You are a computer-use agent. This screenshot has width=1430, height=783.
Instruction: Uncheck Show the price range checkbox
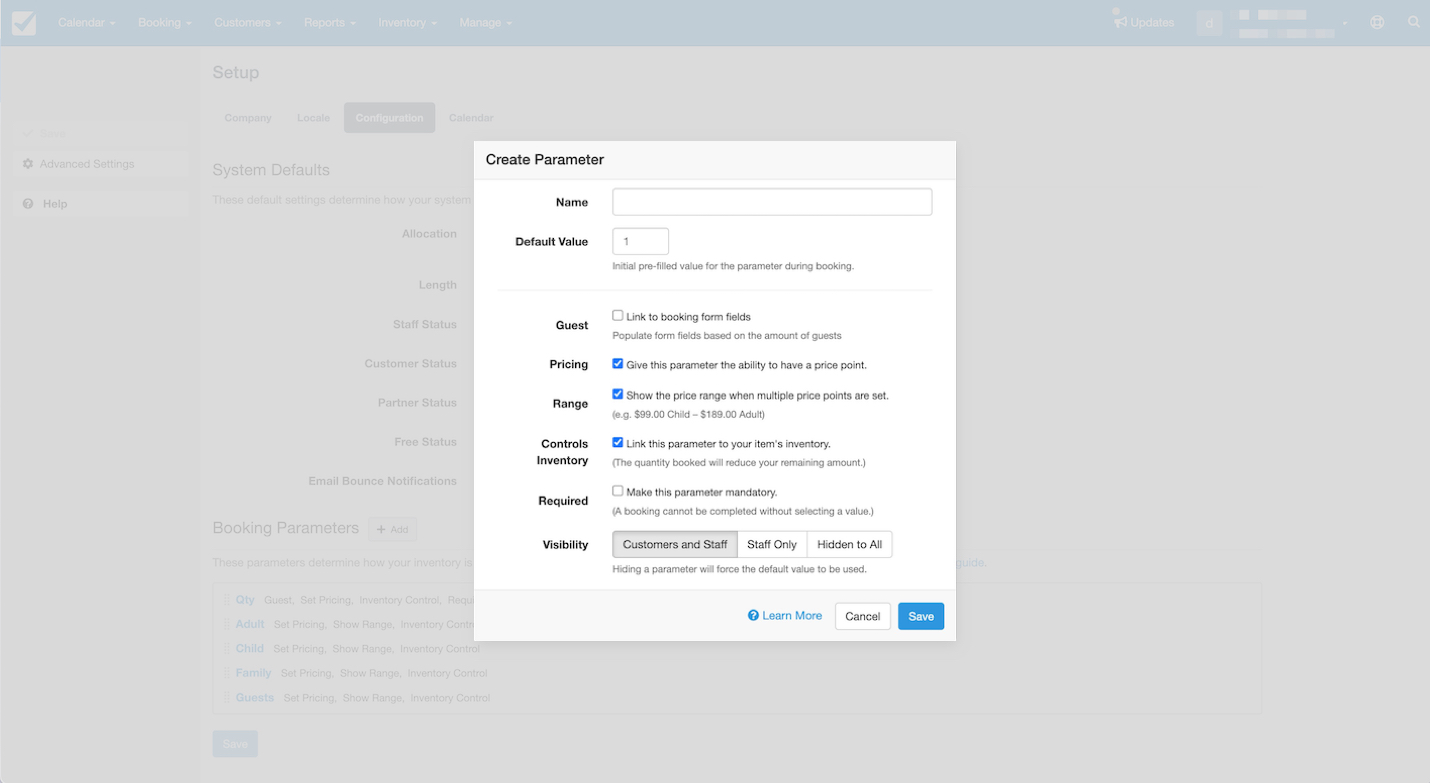tap(618, 395)
